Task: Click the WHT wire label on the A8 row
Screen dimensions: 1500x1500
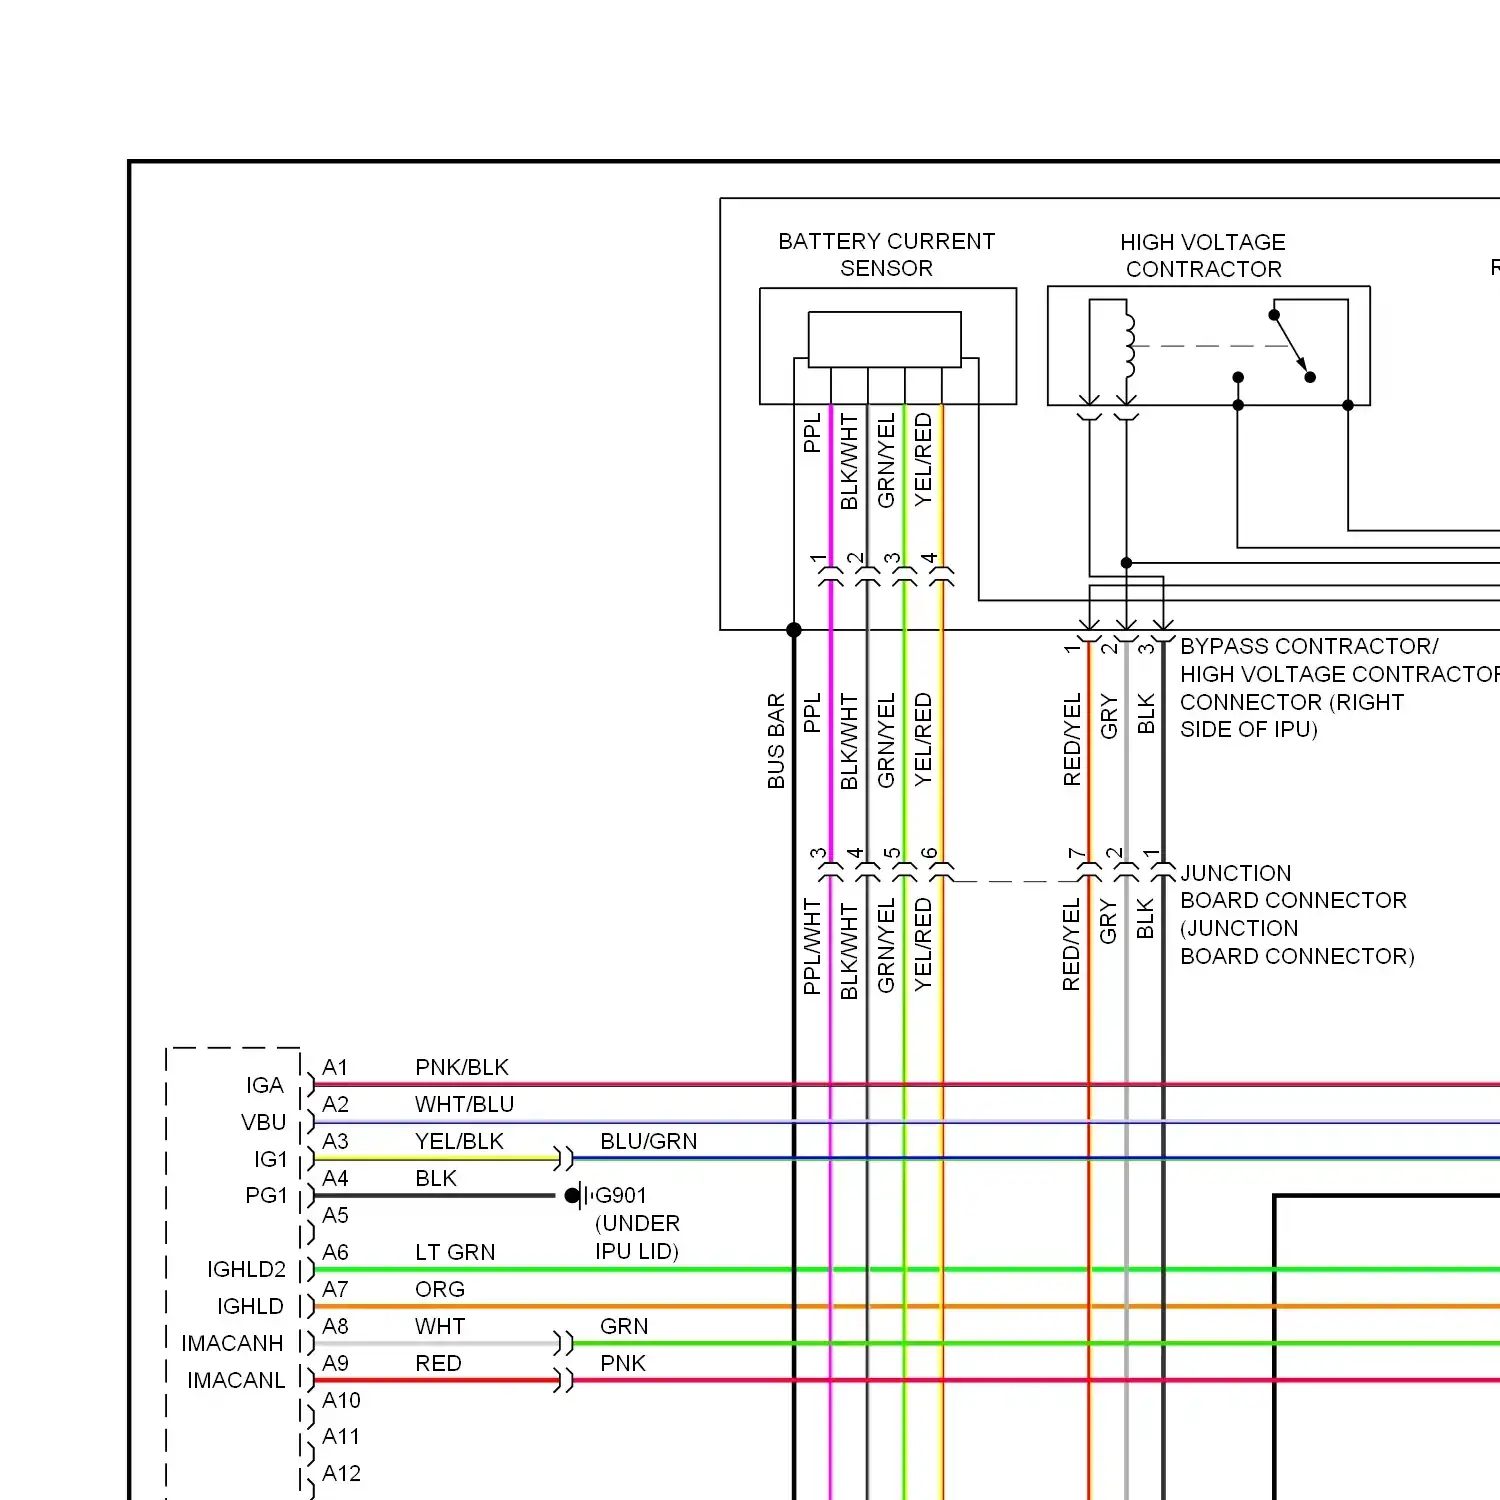Action: [440, 1326]
